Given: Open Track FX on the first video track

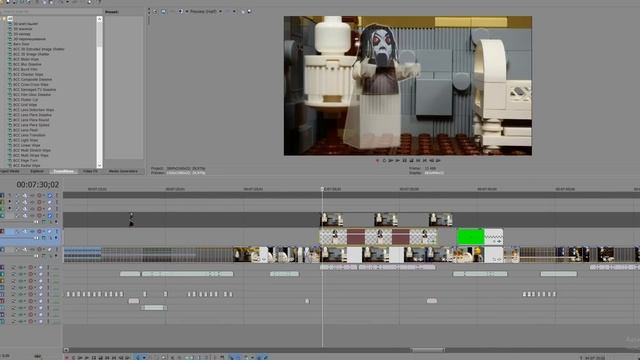Looking at the screenshot, I should coord(32,195).
